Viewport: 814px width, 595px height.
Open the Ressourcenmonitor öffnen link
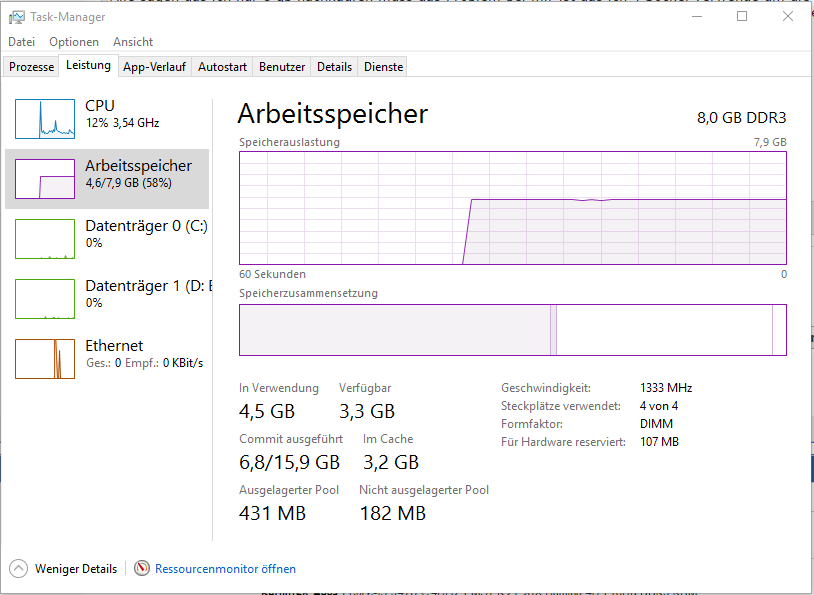(x=225, y=569)
